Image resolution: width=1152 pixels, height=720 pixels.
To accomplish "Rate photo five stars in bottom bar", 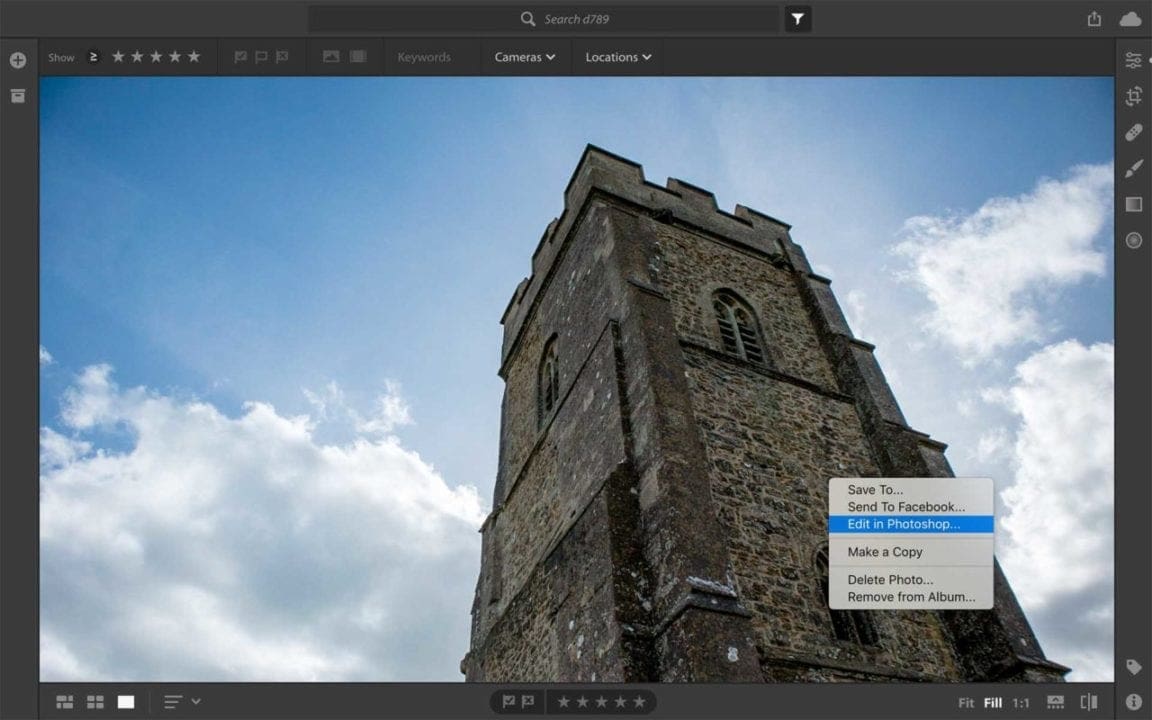I will tap(639, 702).
